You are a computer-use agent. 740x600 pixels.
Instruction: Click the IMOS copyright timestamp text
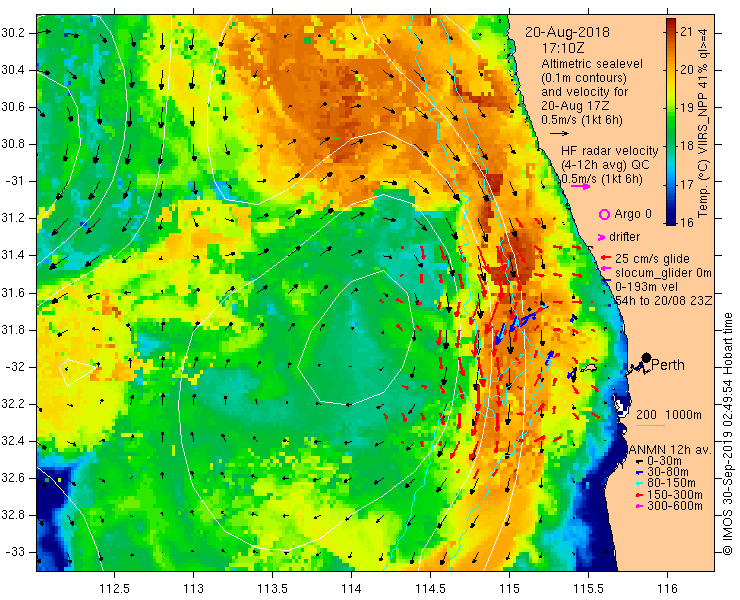click(x=727, y=433)
